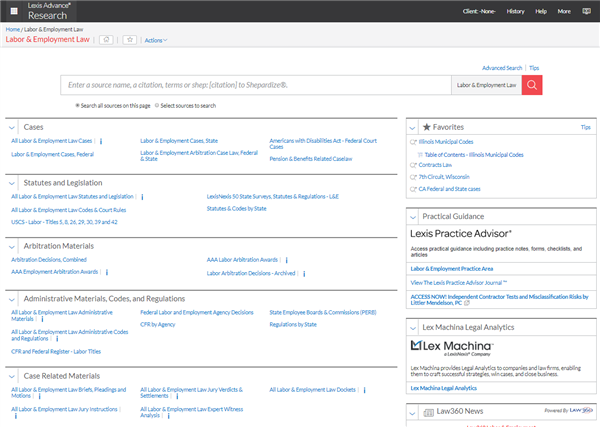The image size is (600, 427).
Task: Search icon next to Contracts Law favorite
Action: pyautogui.click(x=413, y=165)
